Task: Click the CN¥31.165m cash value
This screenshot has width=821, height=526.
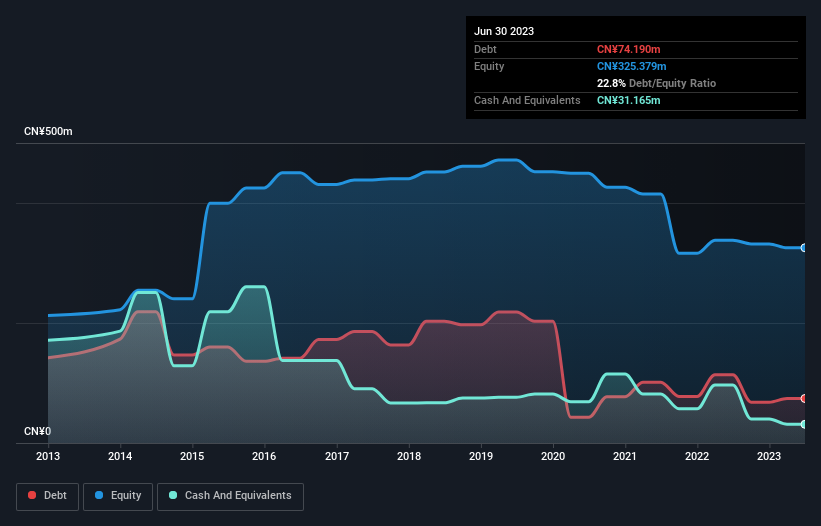Action: click(628, 100)
